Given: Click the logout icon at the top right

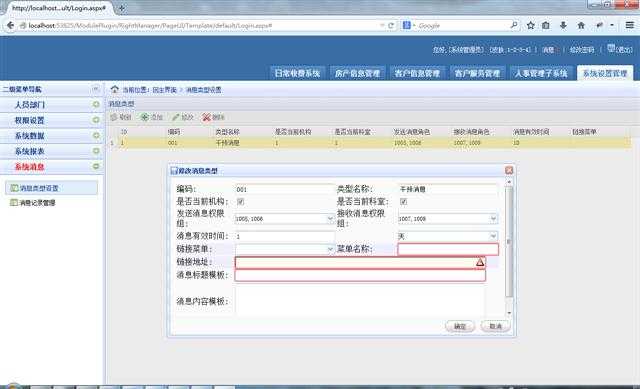Looking at the screenshot, I should tap(611, 48).
